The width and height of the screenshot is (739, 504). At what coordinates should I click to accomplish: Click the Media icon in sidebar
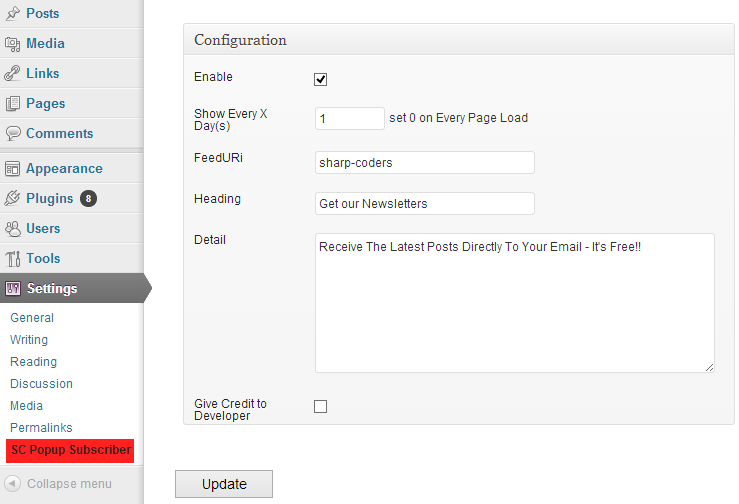tap(13, 44)
